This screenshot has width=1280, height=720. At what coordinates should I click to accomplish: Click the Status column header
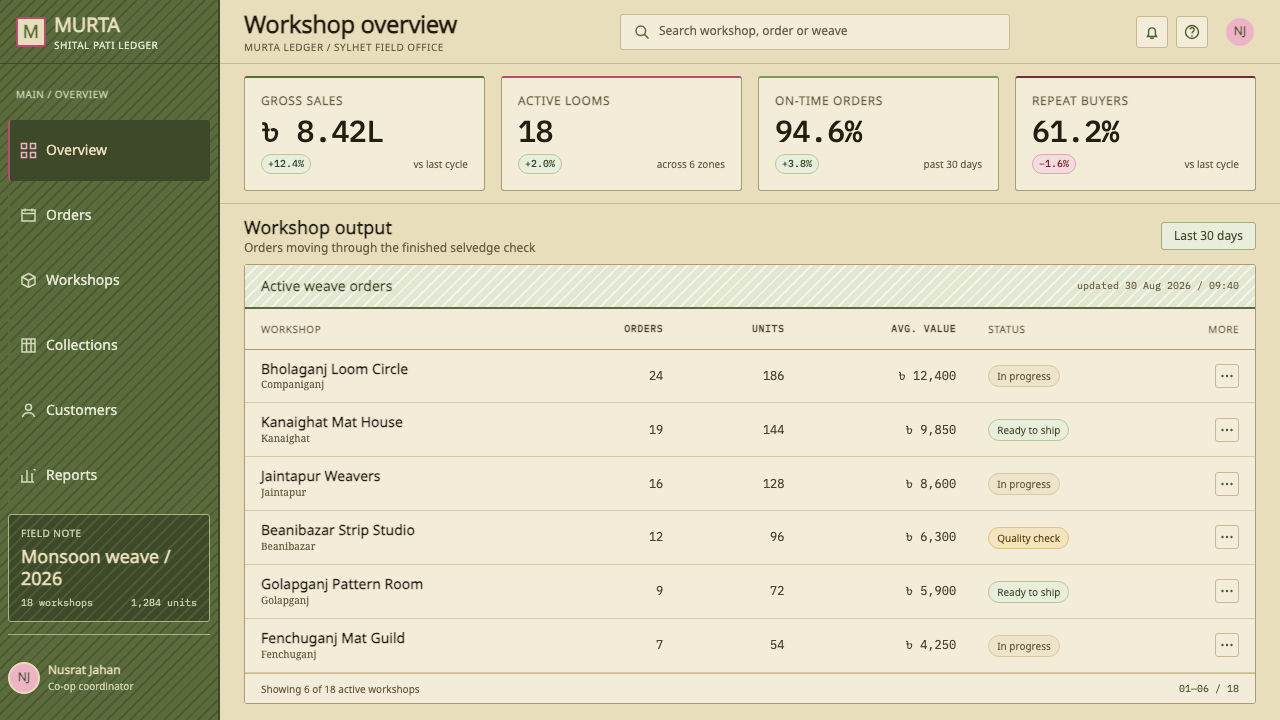coord(1006,329)
